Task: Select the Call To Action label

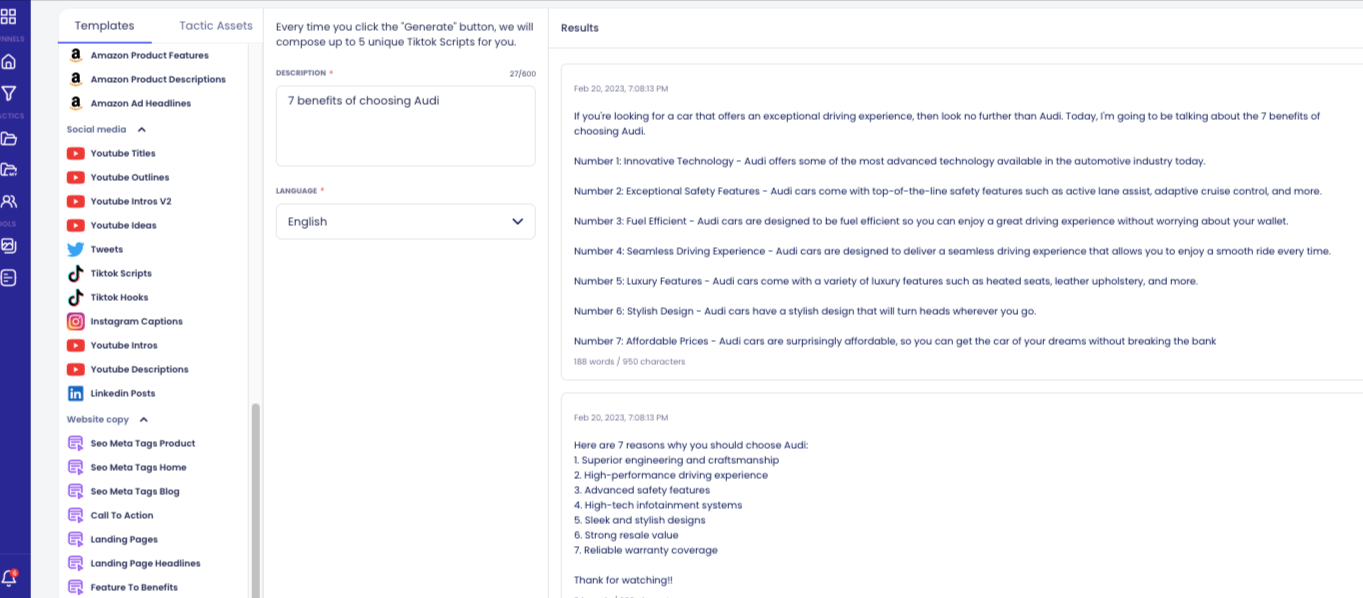Action: pyautogui.click(x=122, y=515)
